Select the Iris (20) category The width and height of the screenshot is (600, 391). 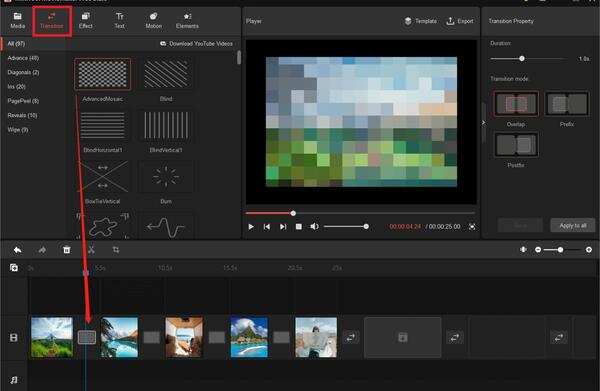coord(16,87)
